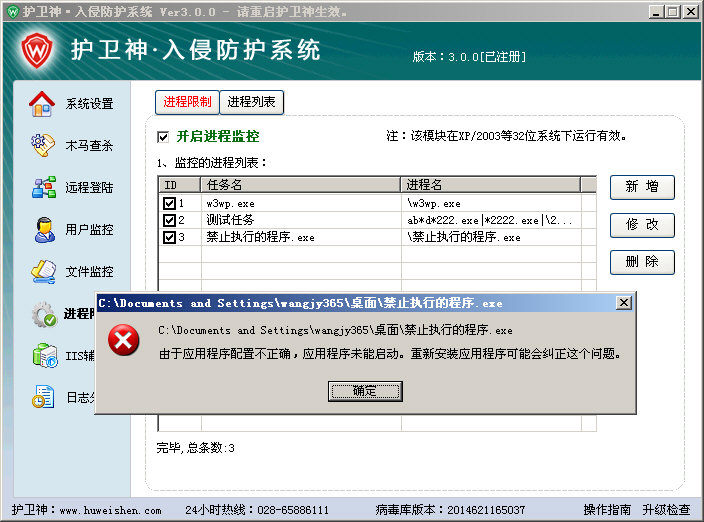Sort by the 任务名 column header
Screen dimensions: 704x522
pos(300,185)
